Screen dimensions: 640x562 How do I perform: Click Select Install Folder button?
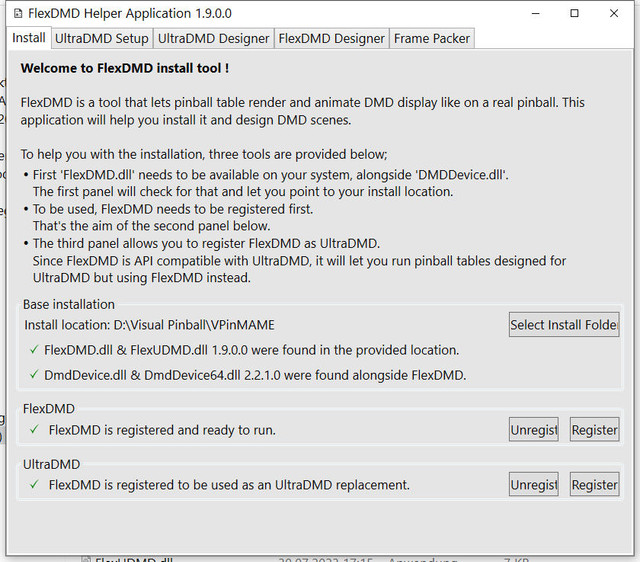click(564, 324)
